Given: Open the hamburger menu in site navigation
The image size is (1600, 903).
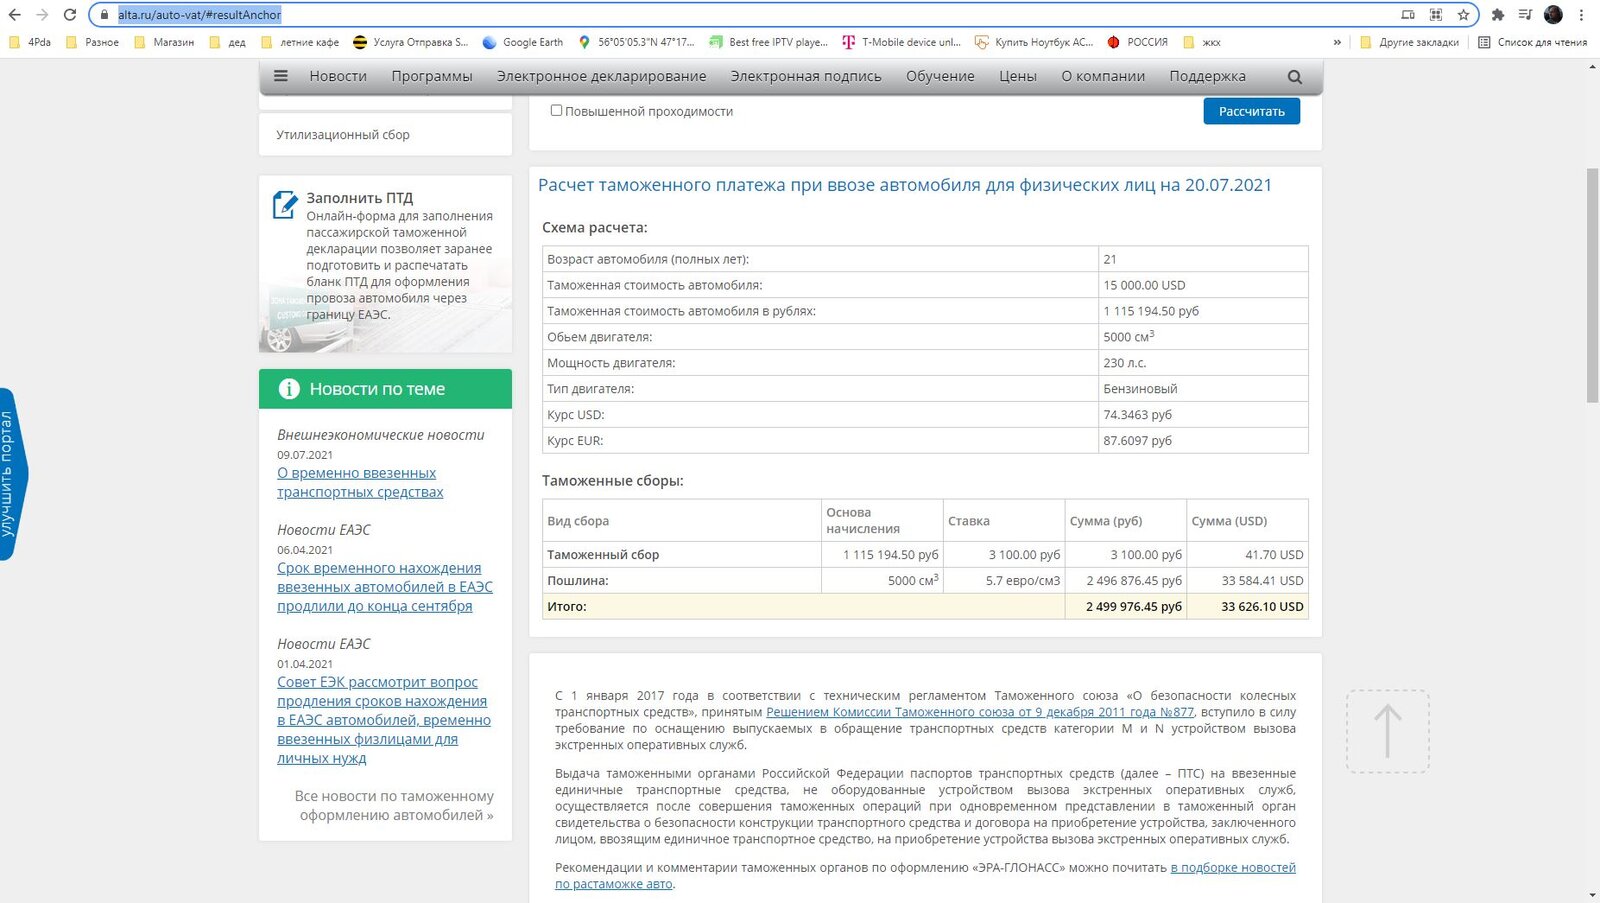Looking at the screenshot, I should 281,76.
